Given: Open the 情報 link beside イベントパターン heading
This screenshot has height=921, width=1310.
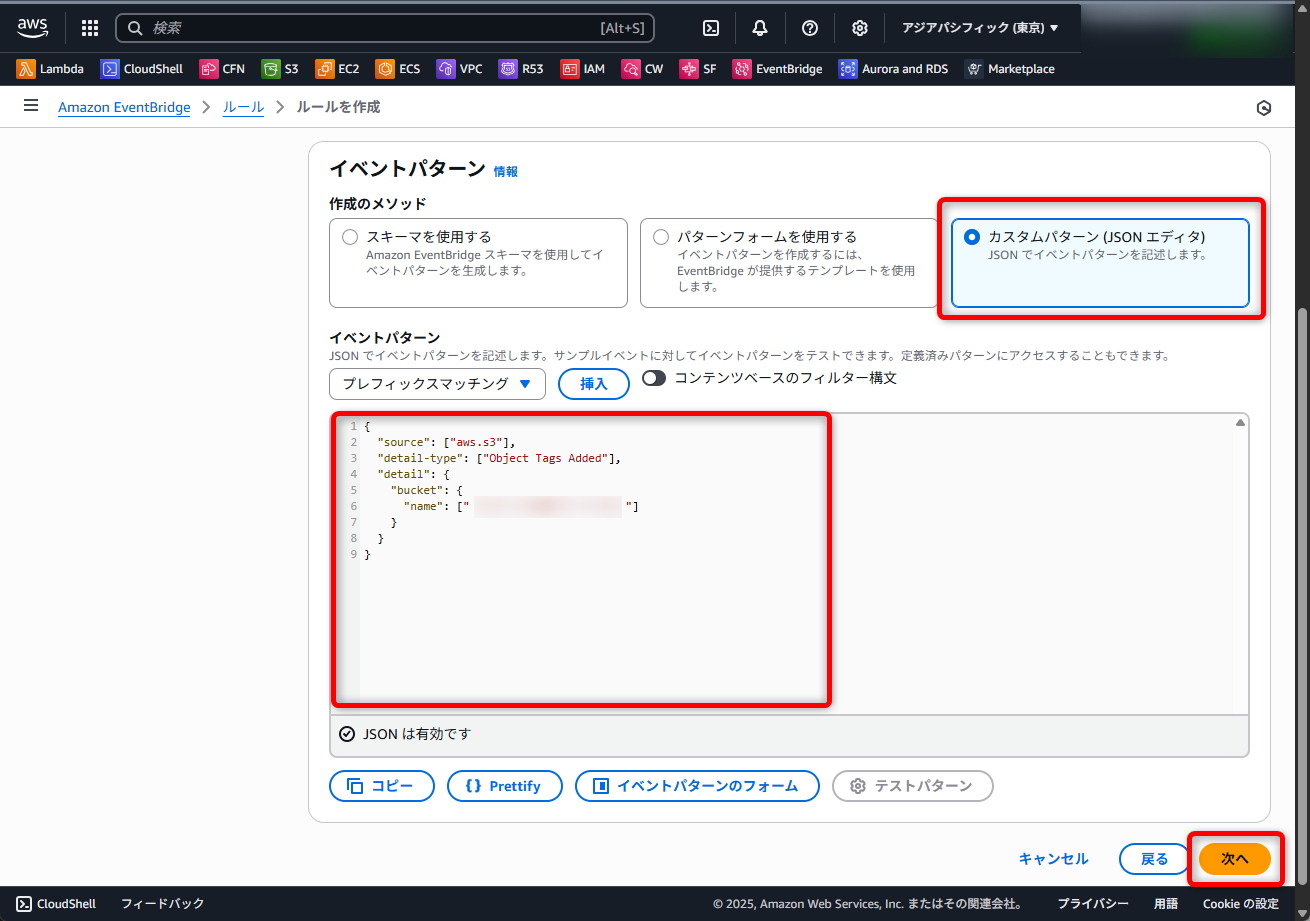Looking at the screenshot, I should [x=506, y=172].
